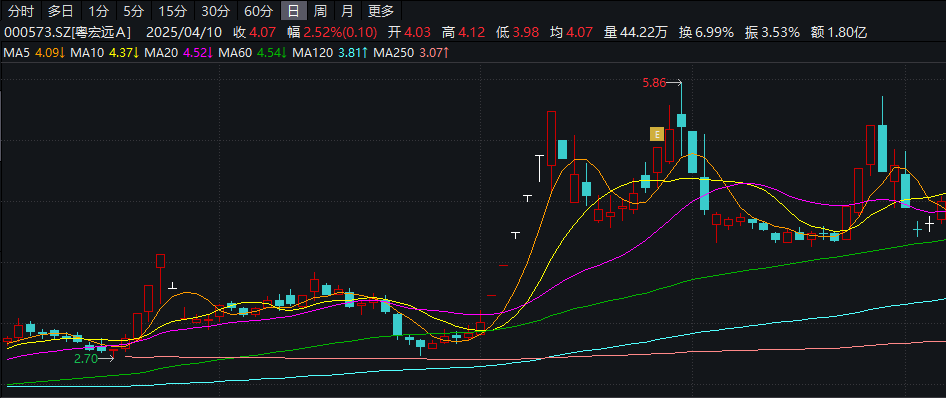Expand the 更多 more periods menu
Image resolution: width=946 pixels, height=398 pixels.
click(x=381, y=11)
